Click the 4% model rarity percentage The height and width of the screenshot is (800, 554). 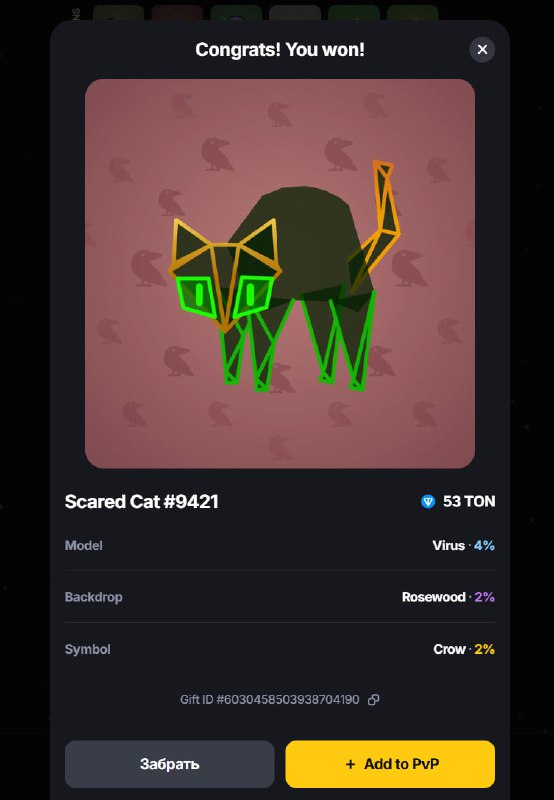click(x=484, y=545)
